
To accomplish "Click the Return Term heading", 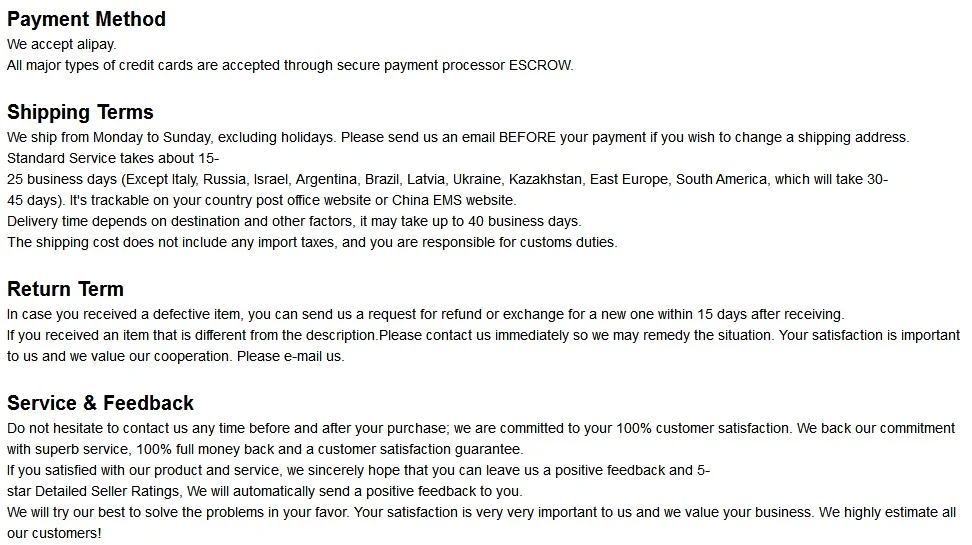I will [65, 289].
